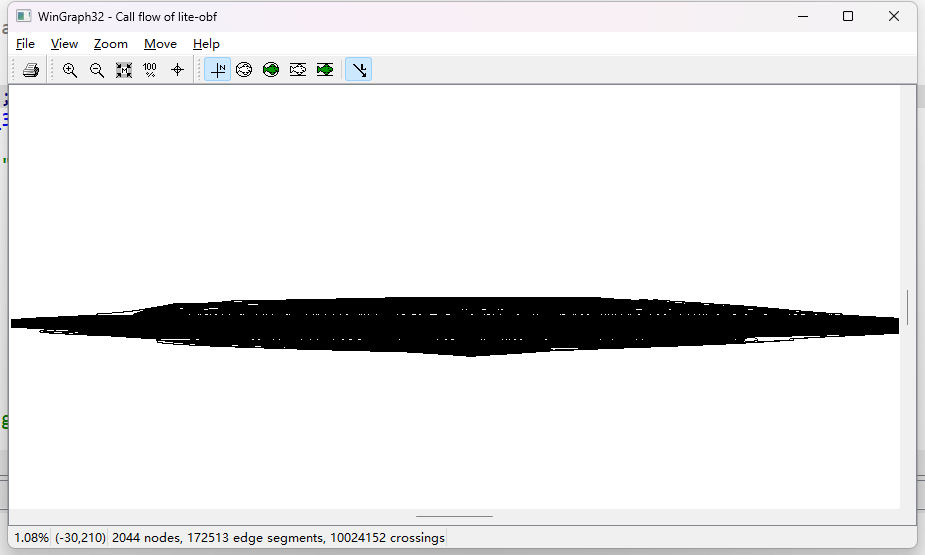
Task: Expand the Help menu
Action: 206,44
